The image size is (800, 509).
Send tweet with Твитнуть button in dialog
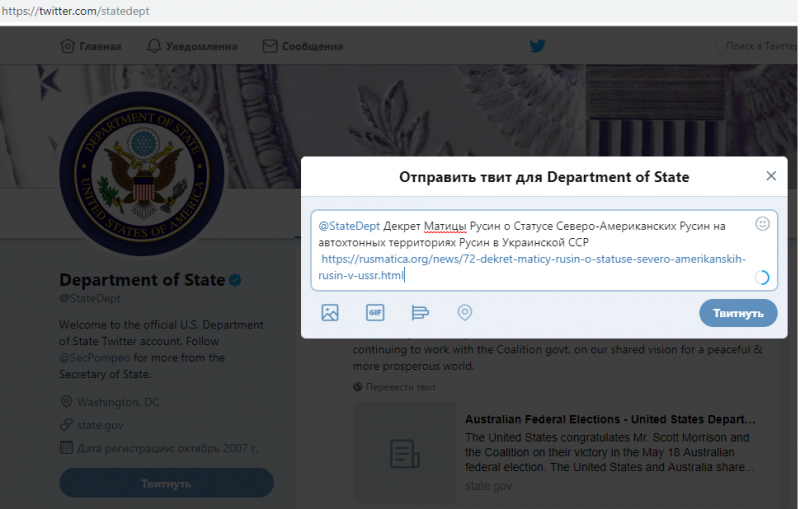(x=738, y=313)
